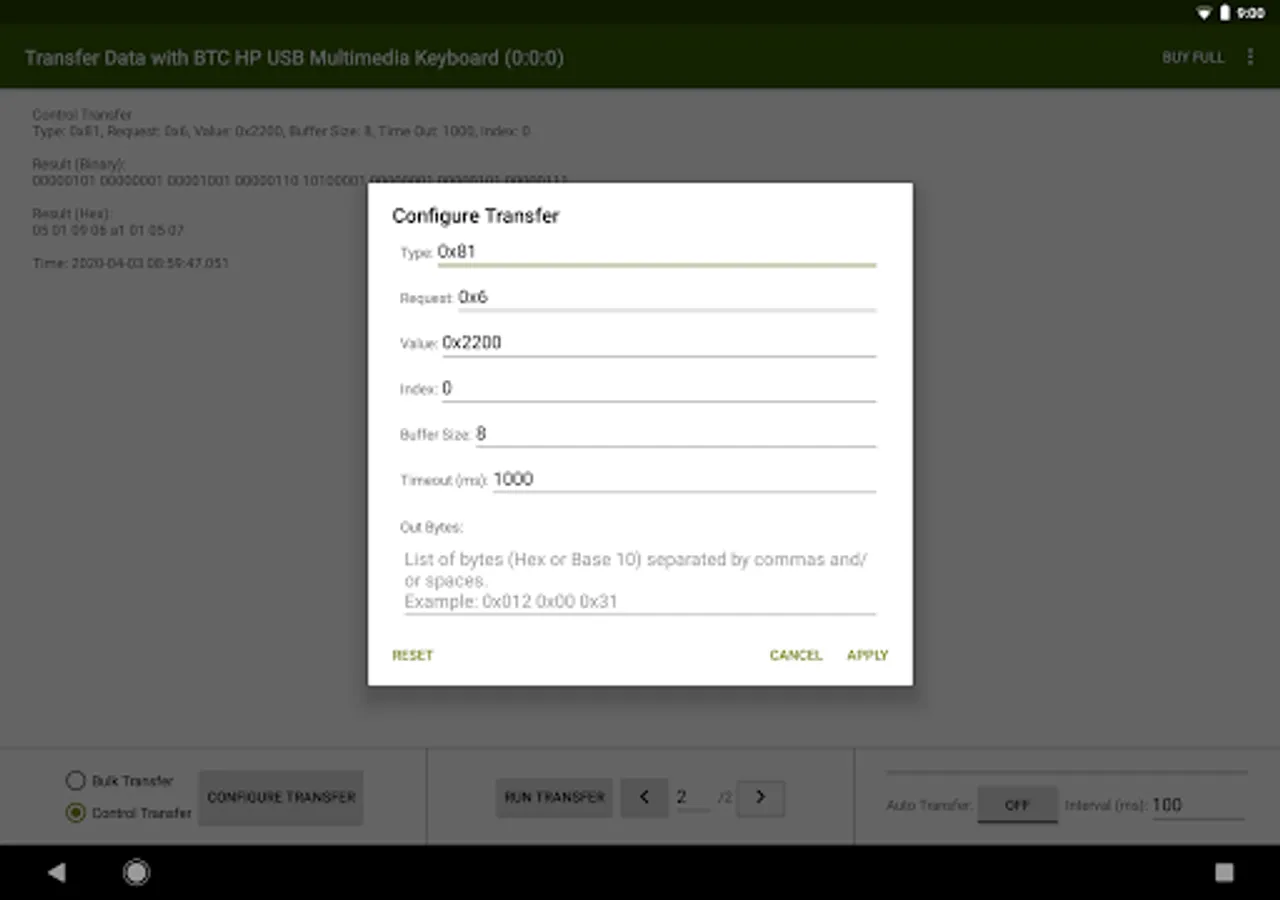Click the RUN TRANSFER button
Image resolution: width=1280 pixels, height=900 pixels.
[x=554, y=797]
